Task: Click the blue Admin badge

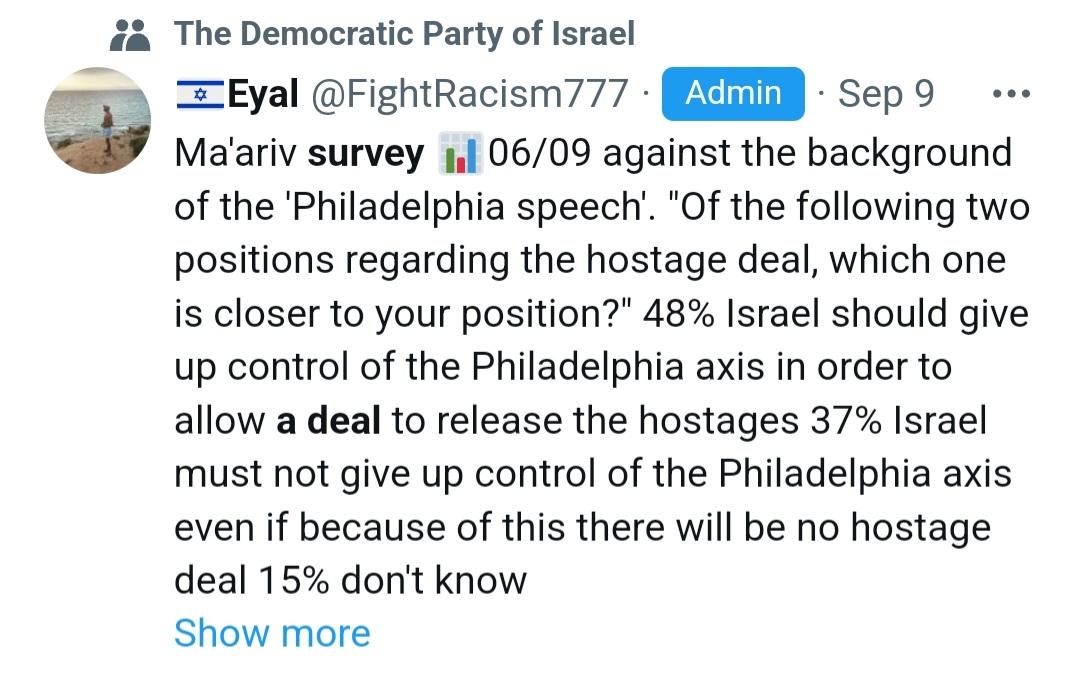Action: pos(733,94)
